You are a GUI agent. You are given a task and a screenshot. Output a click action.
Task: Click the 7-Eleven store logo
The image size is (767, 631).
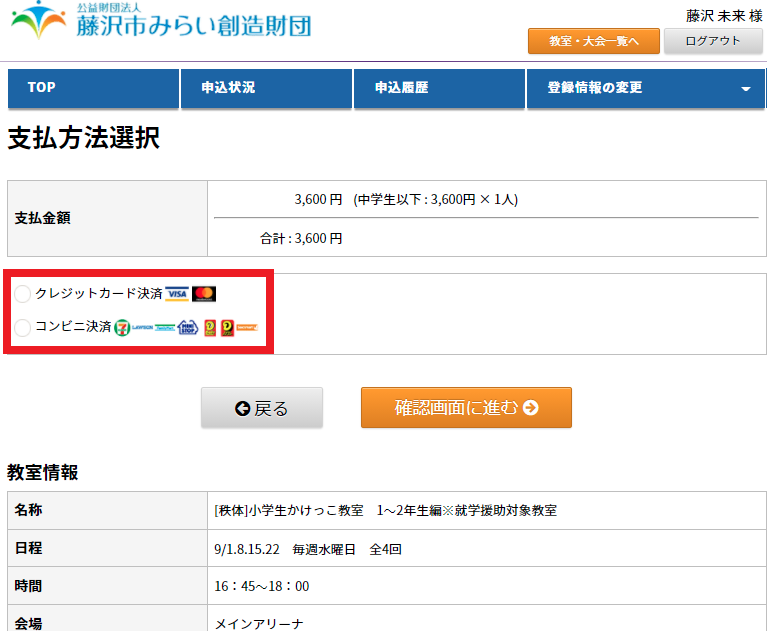pyautogui.click(x=122, y=327)
